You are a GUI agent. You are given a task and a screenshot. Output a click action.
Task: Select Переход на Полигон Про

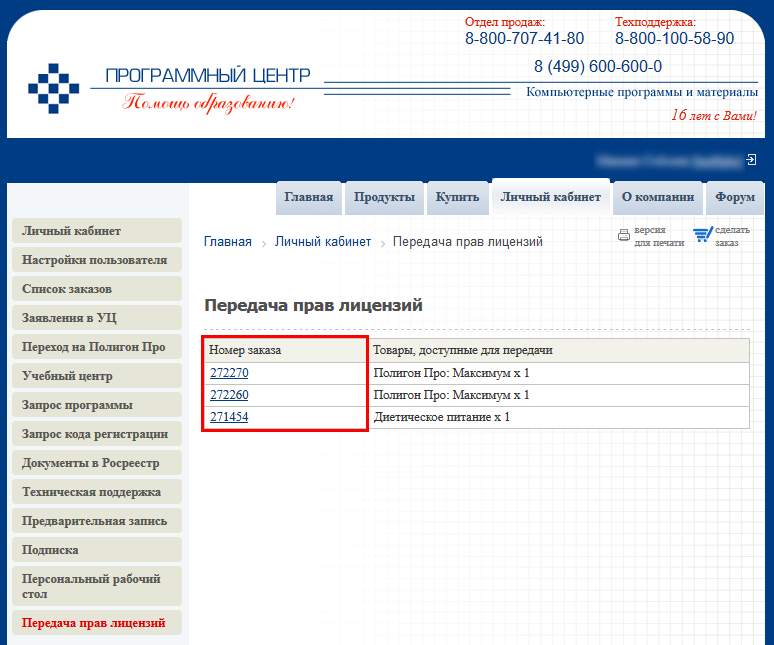(x=97, y=347)
